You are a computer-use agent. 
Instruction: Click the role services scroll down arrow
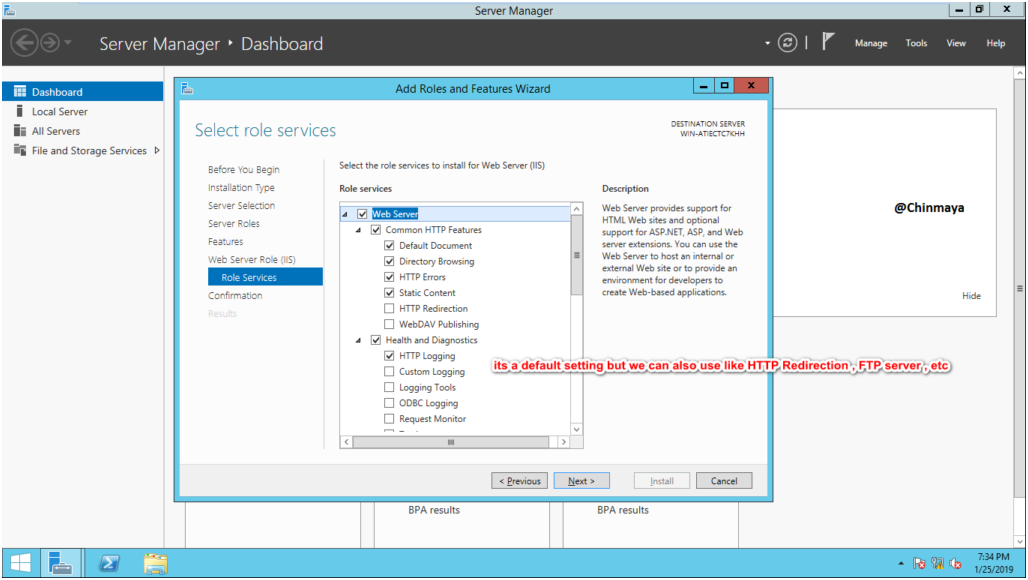point(577,429)
